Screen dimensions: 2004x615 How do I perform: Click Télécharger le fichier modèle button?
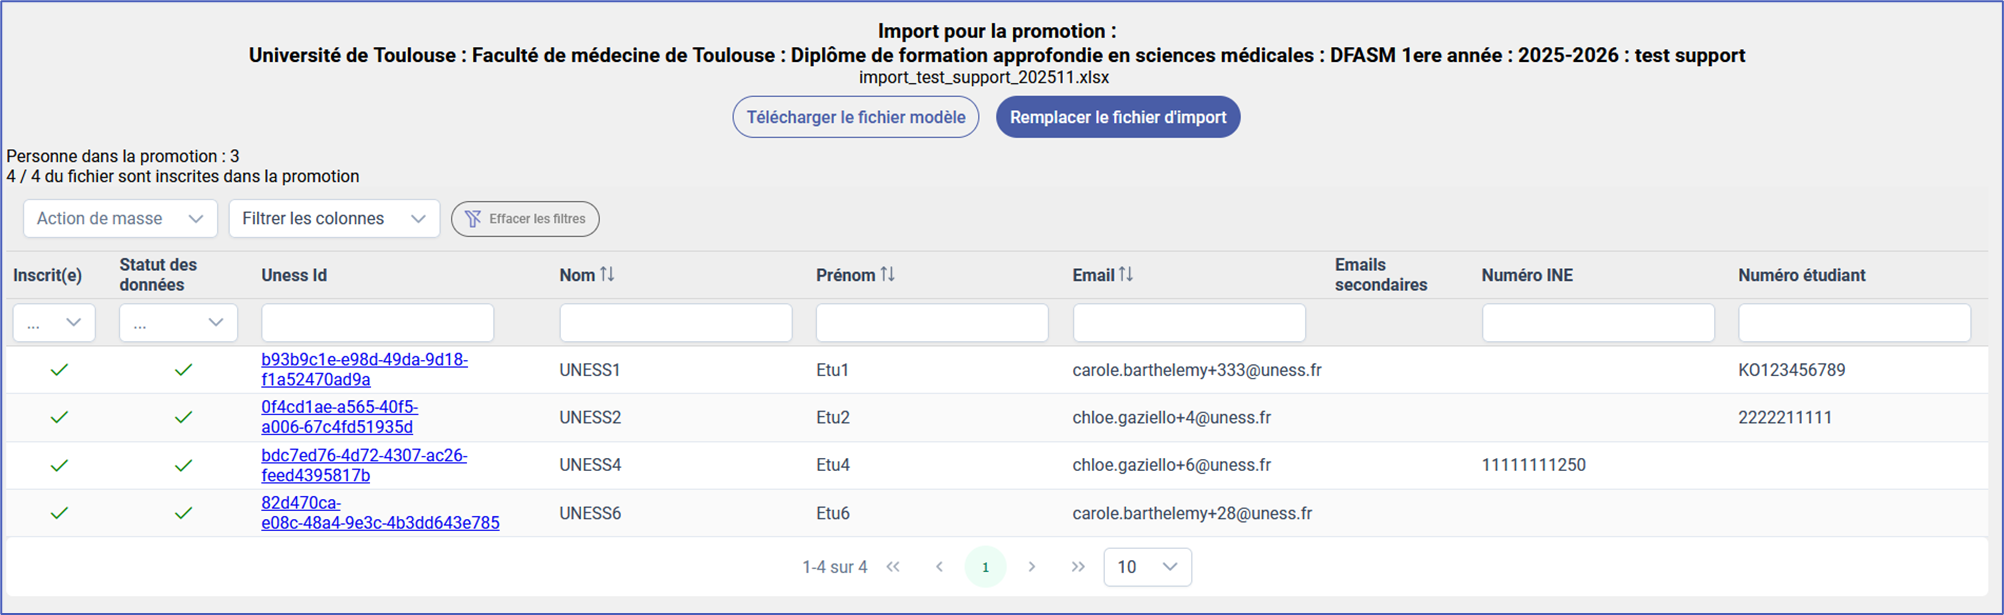point(855,117)
